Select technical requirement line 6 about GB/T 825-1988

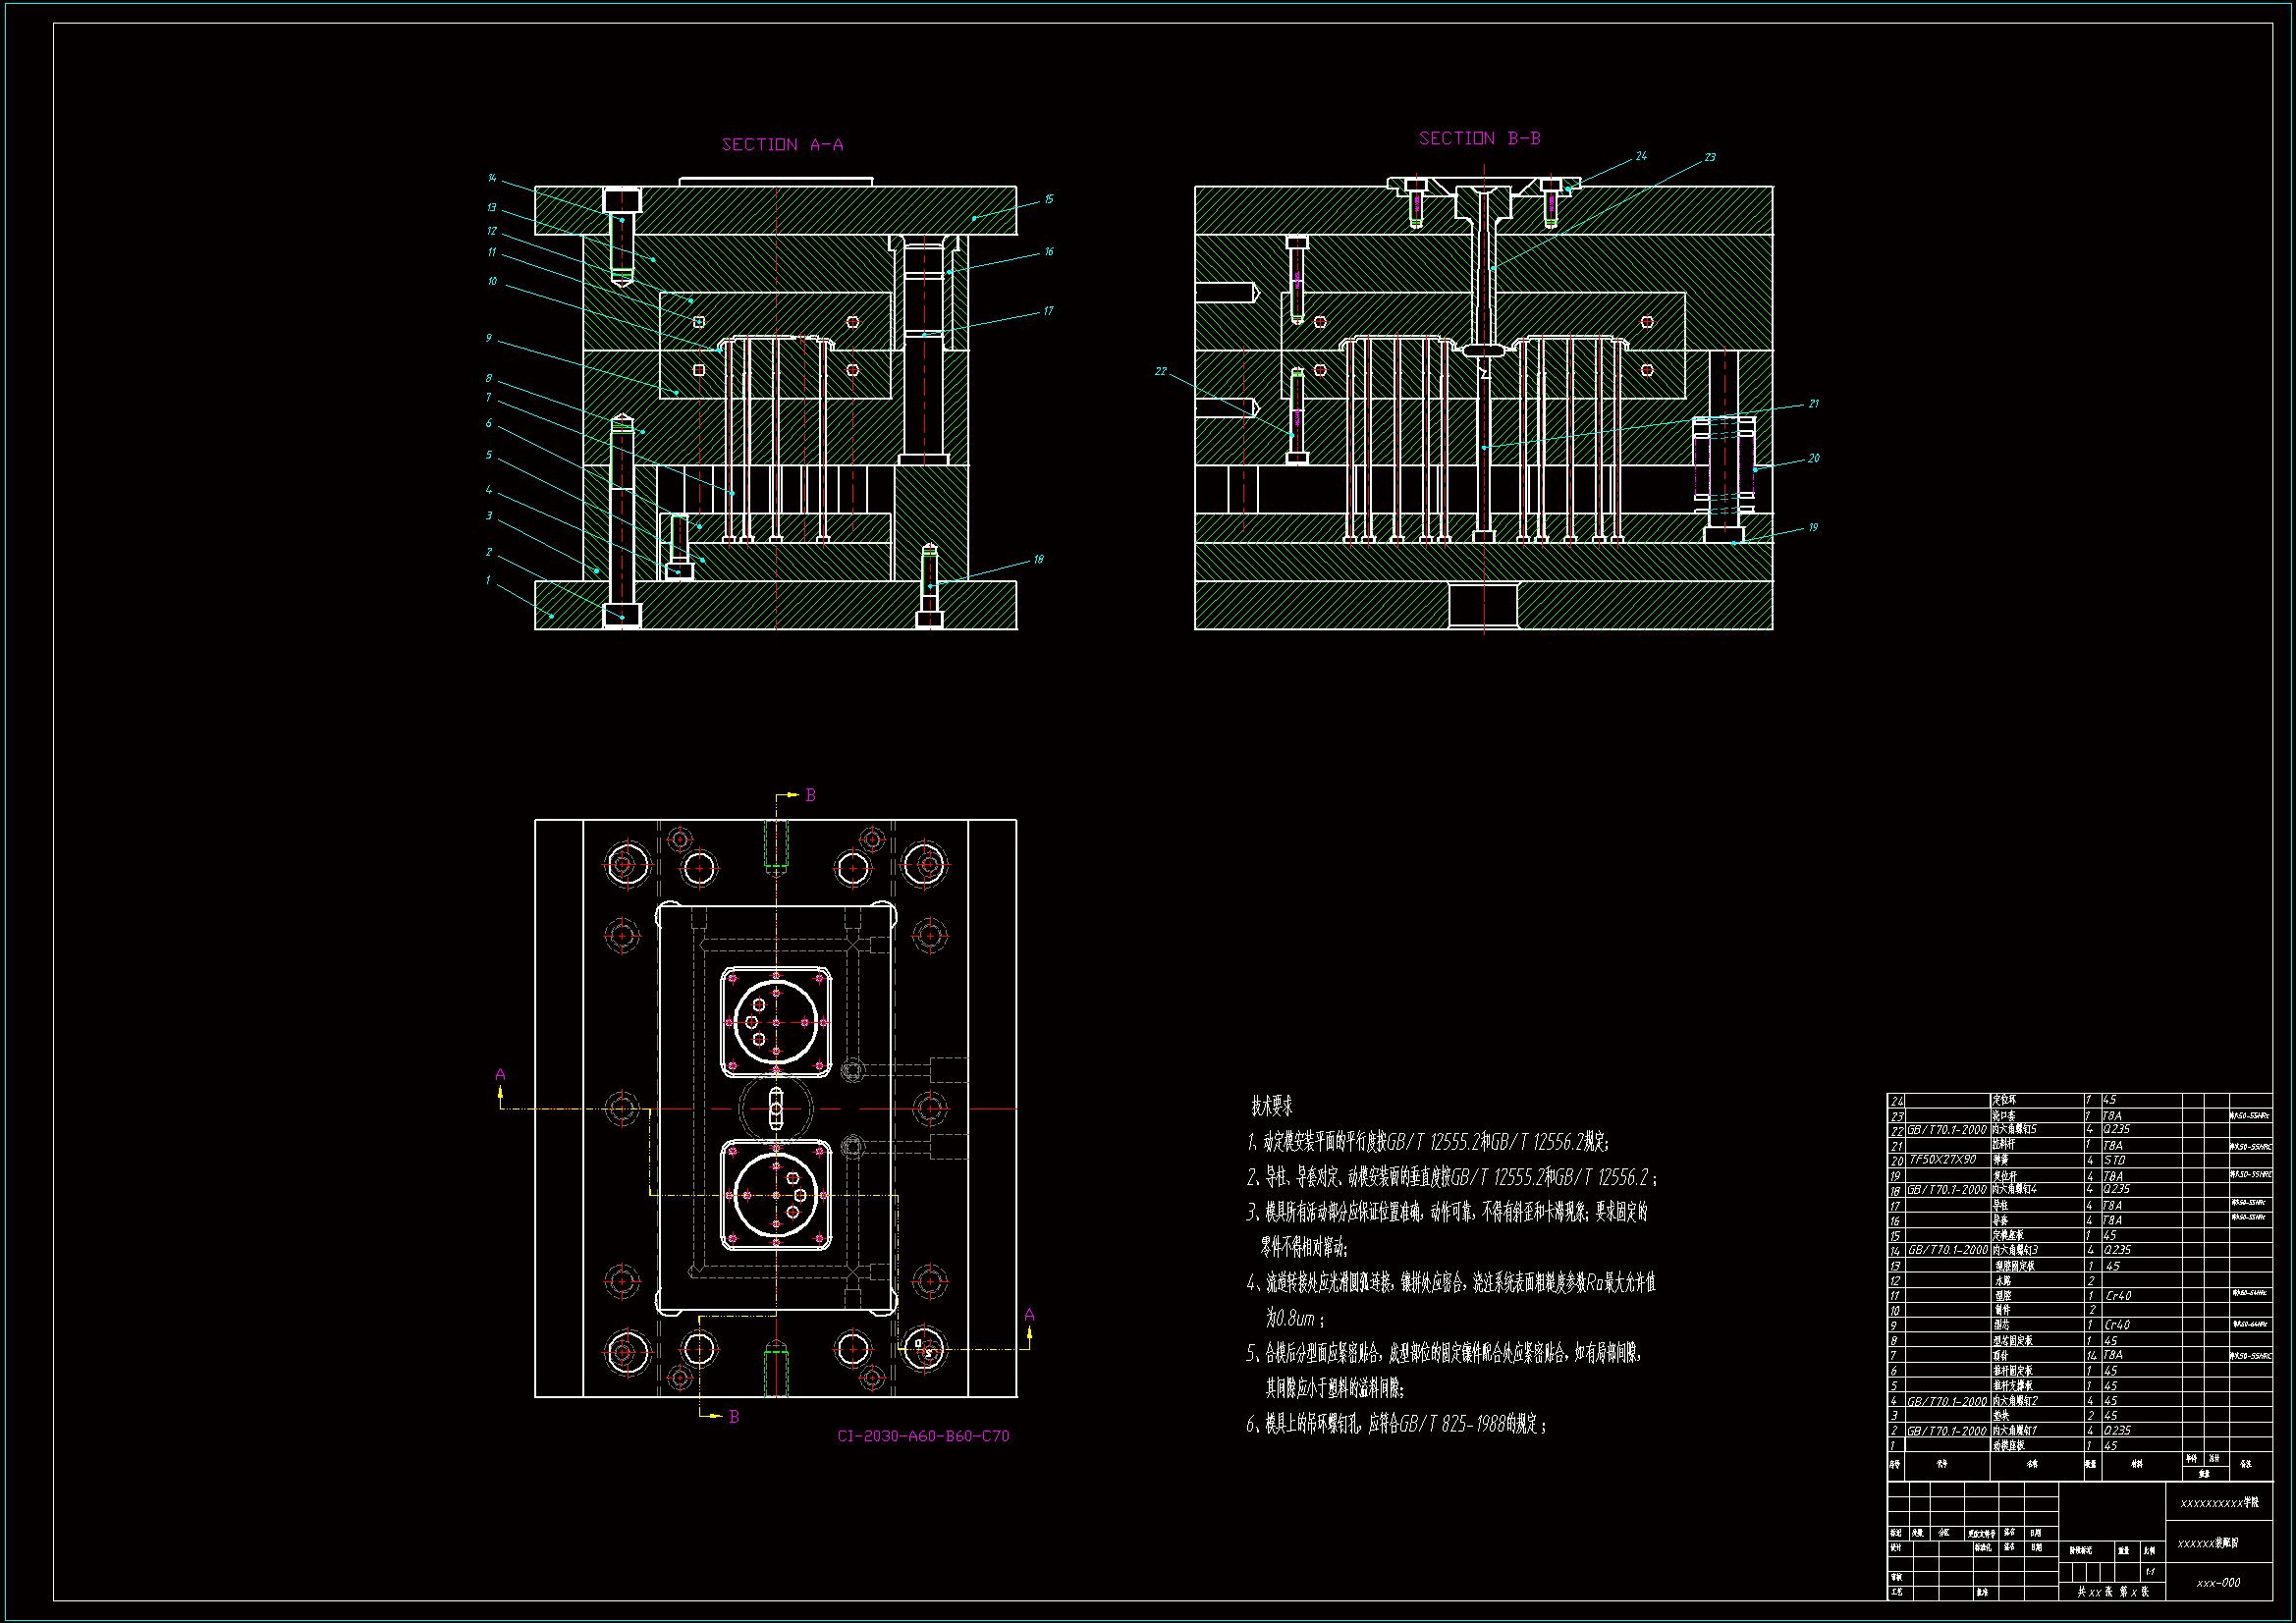tap(1396, 1424)
